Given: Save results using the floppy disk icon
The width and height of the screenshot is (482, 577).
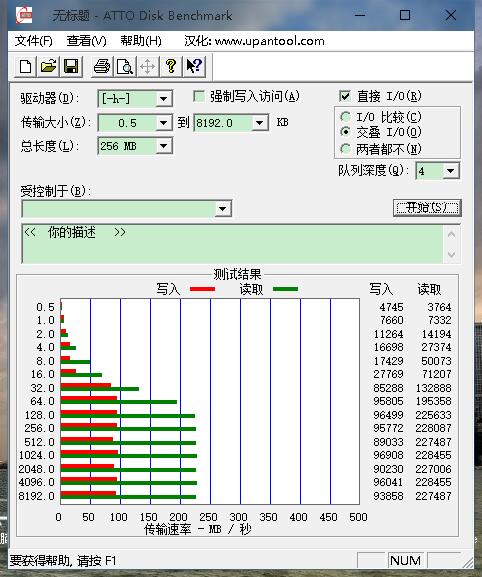Looking at the screenshot, I should 71,66.
